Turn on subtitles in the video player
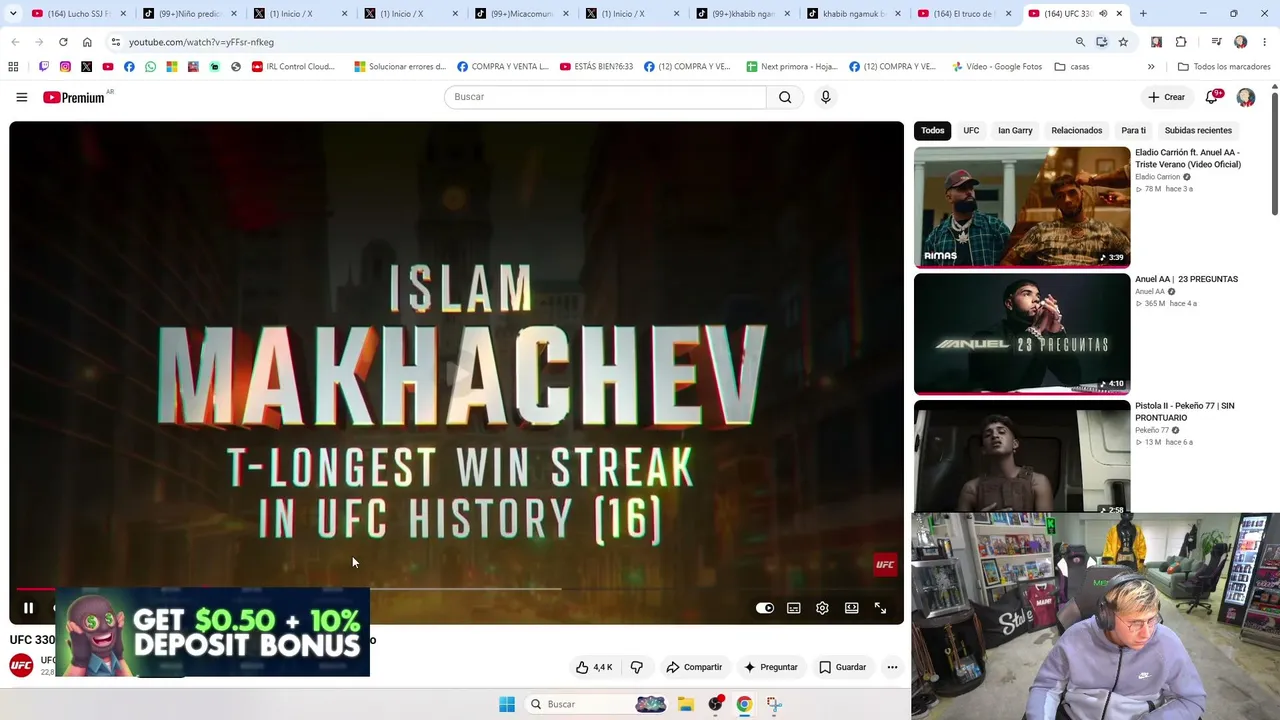Image resolution: width=1280 pixels, height=720 pixels. tap(793, 608)
